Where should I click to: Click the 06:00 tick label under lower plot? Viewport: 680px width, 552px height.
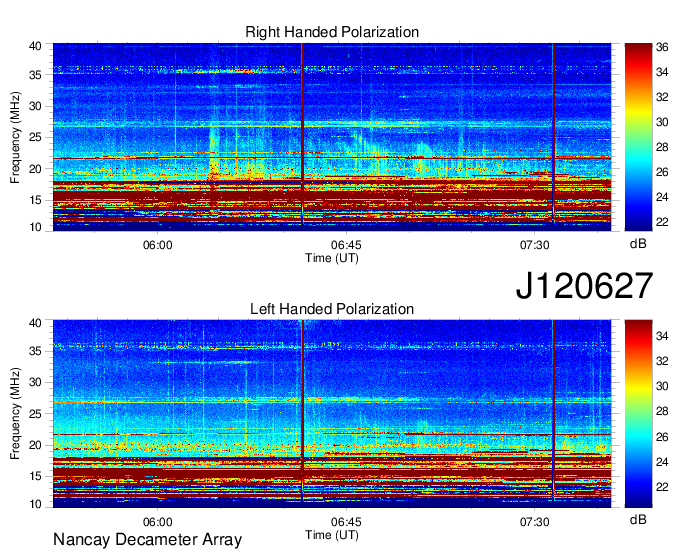click(157, 522)
